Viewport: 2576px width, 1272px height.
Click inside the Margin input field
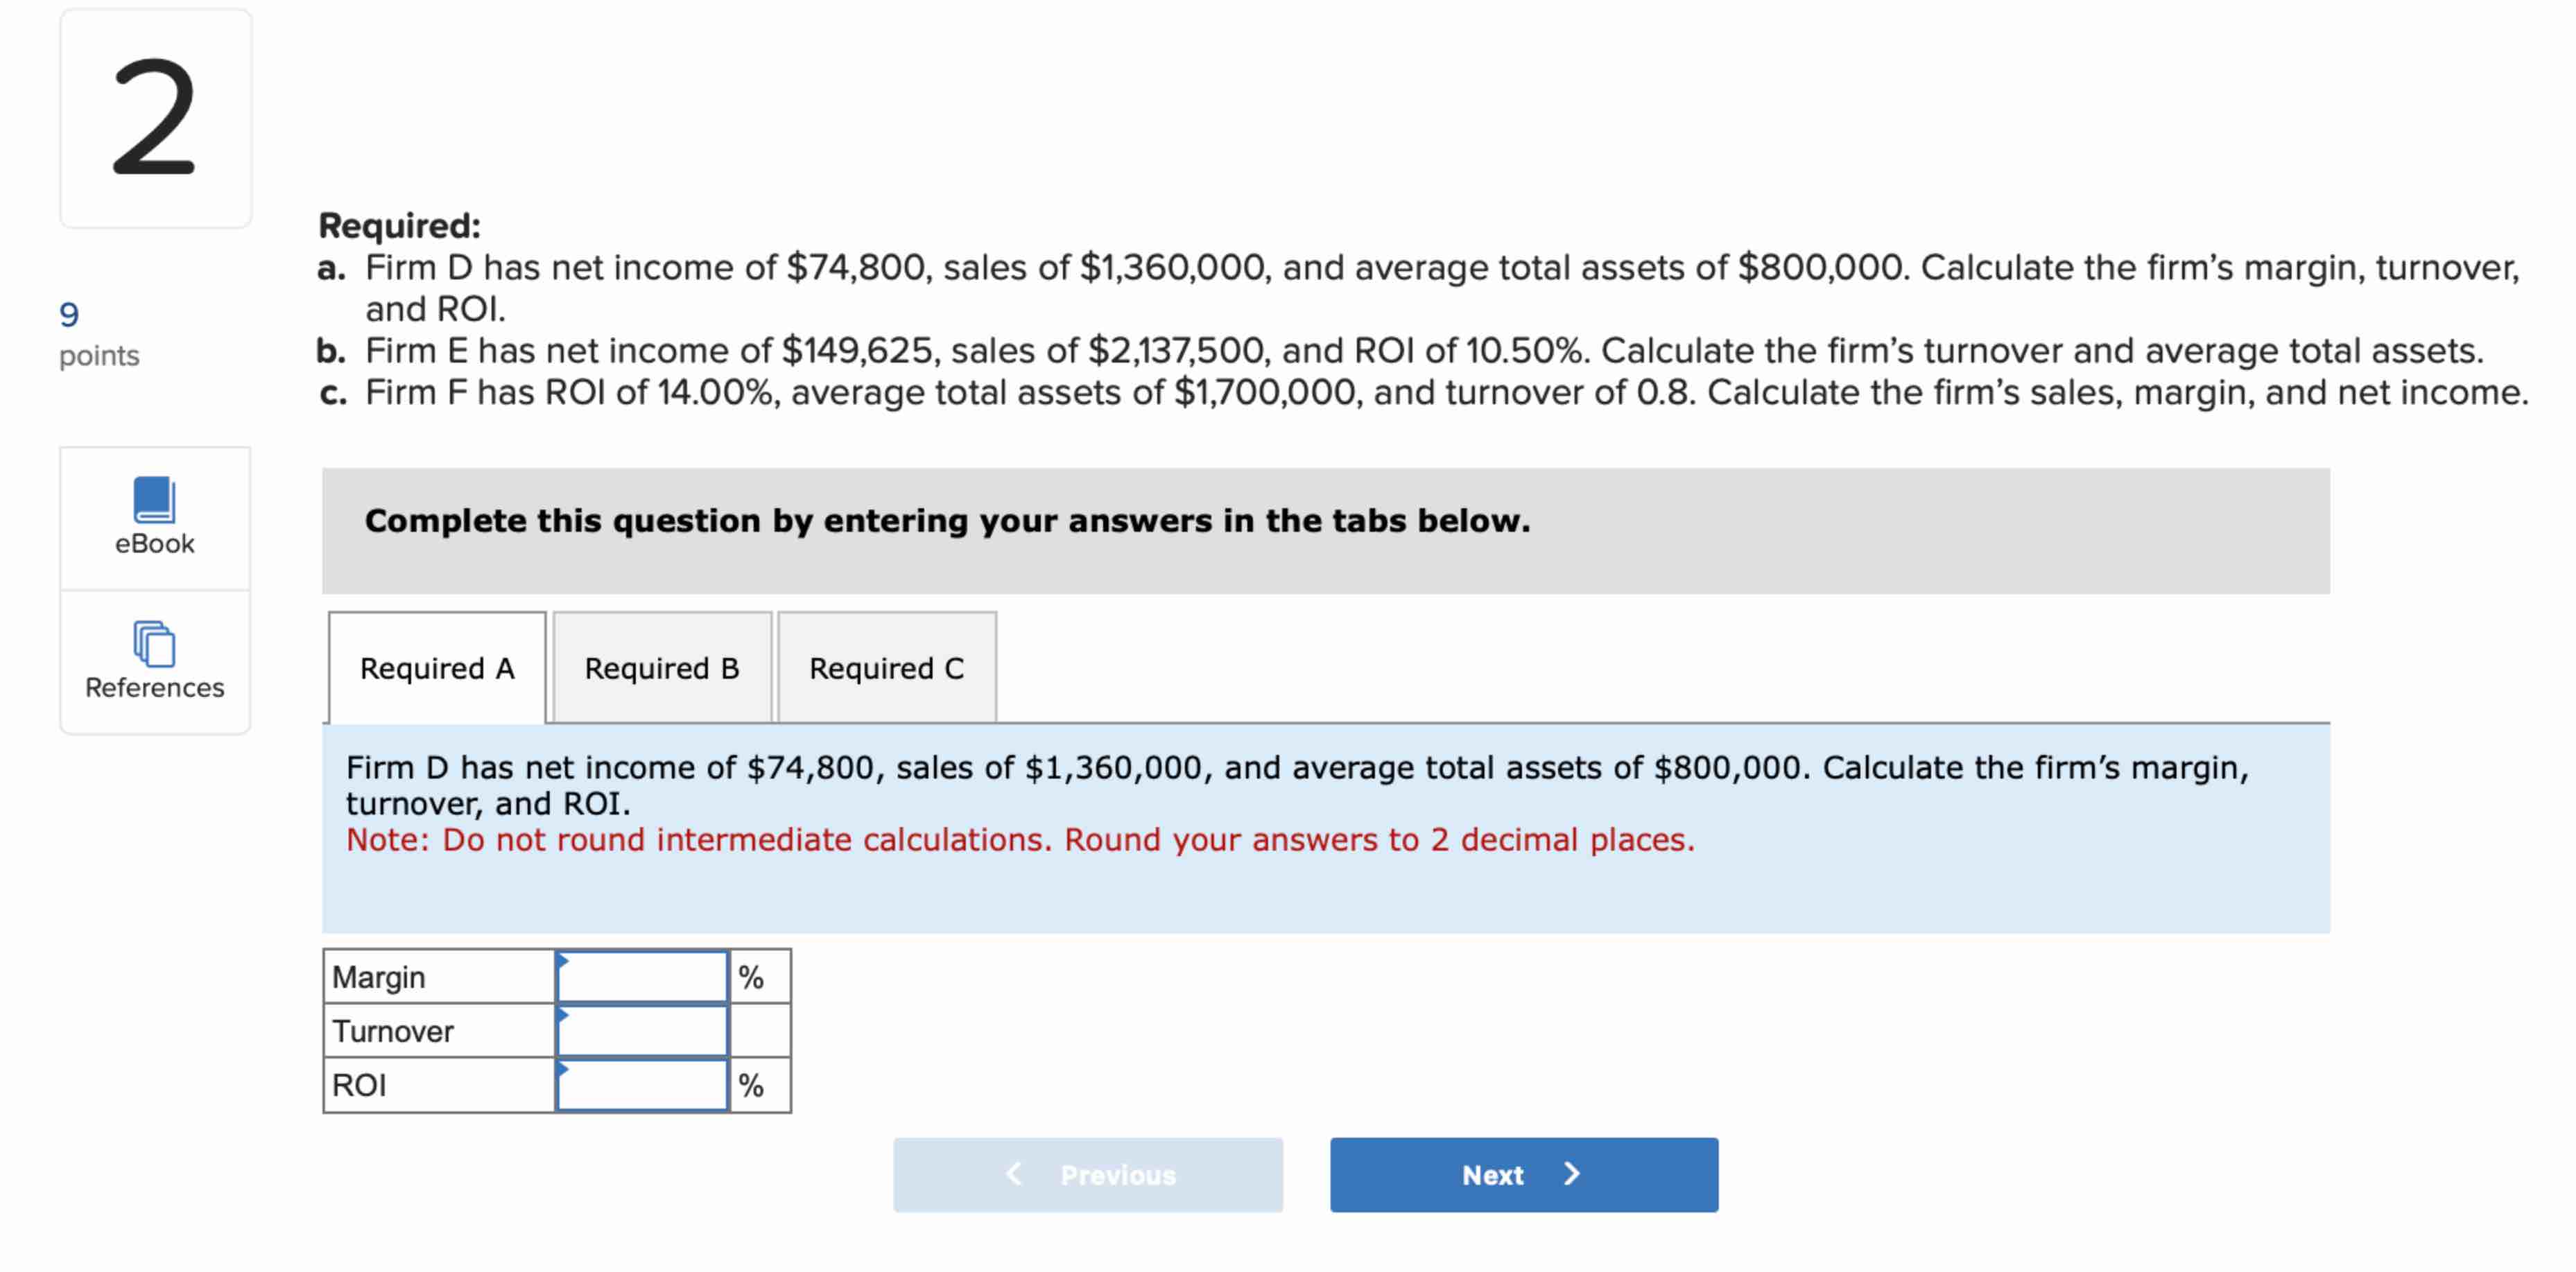point(643,975)
